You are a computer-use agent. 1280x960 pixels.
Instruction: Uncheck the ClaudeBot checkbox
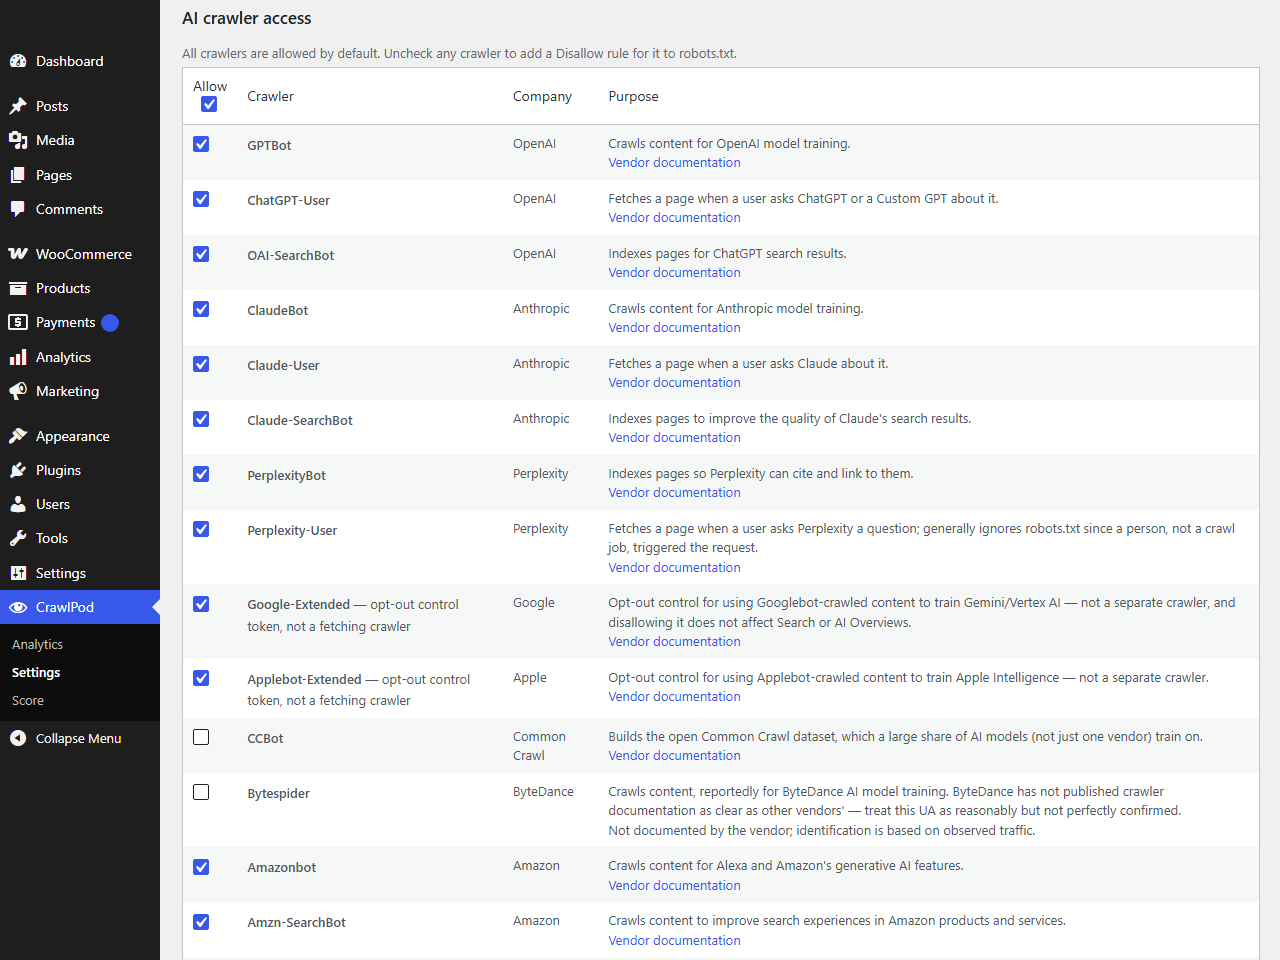pos(201,309)
